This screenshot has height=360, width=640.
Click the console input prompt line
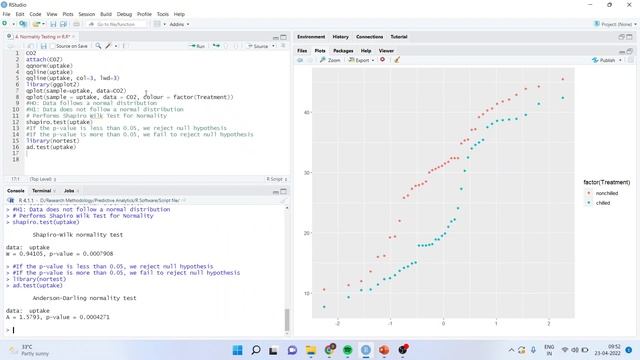point(145,330)
